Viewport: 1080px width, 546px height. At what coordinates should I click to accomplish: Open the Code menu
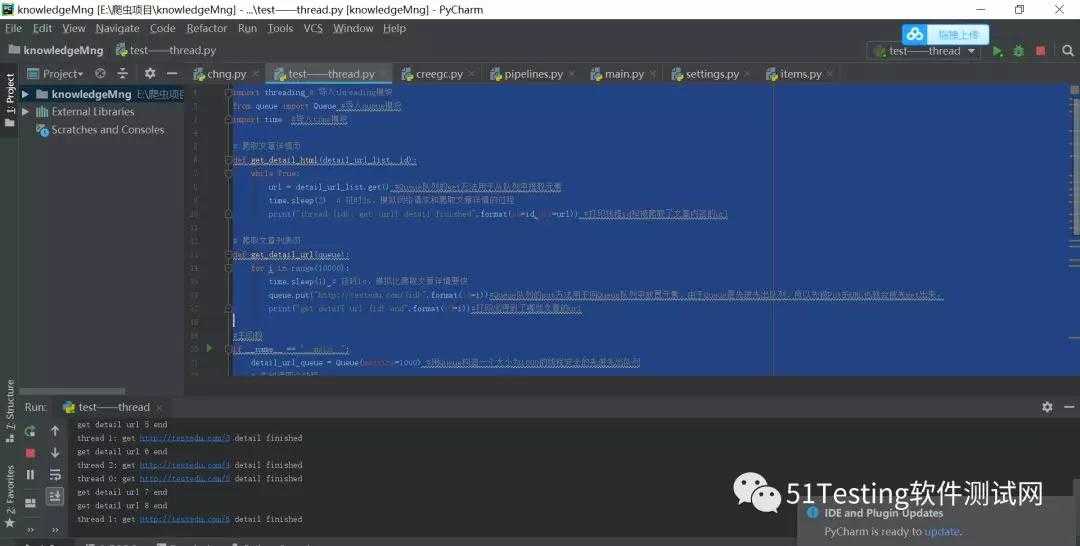point(163,28)
